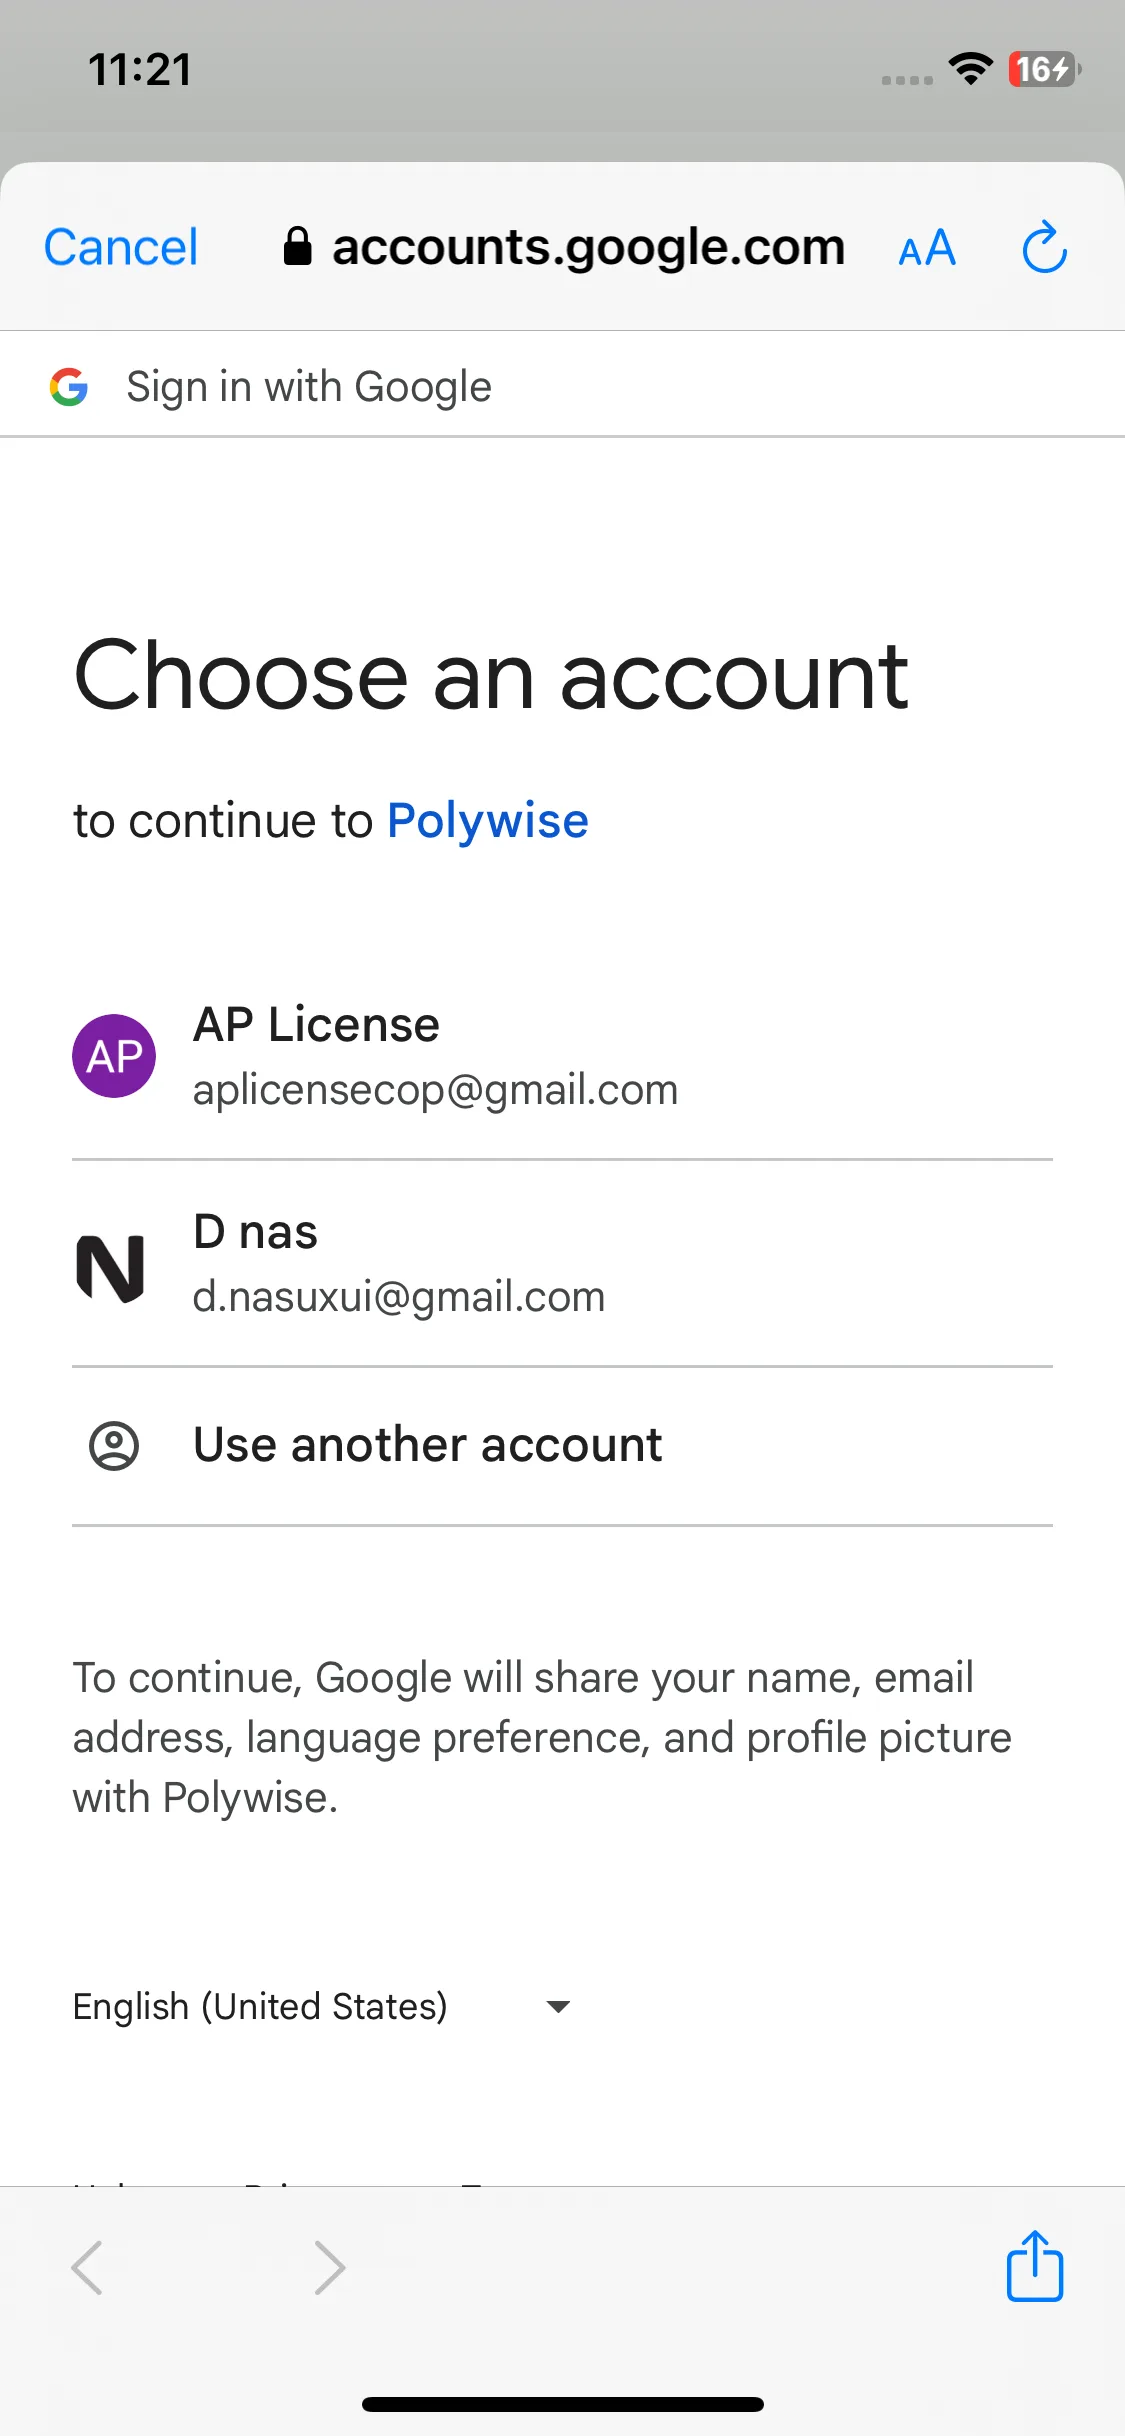This screenshot has width=1125, height=2436.
Task: Open the Polywise link
Action: click(x=488, y=821)
